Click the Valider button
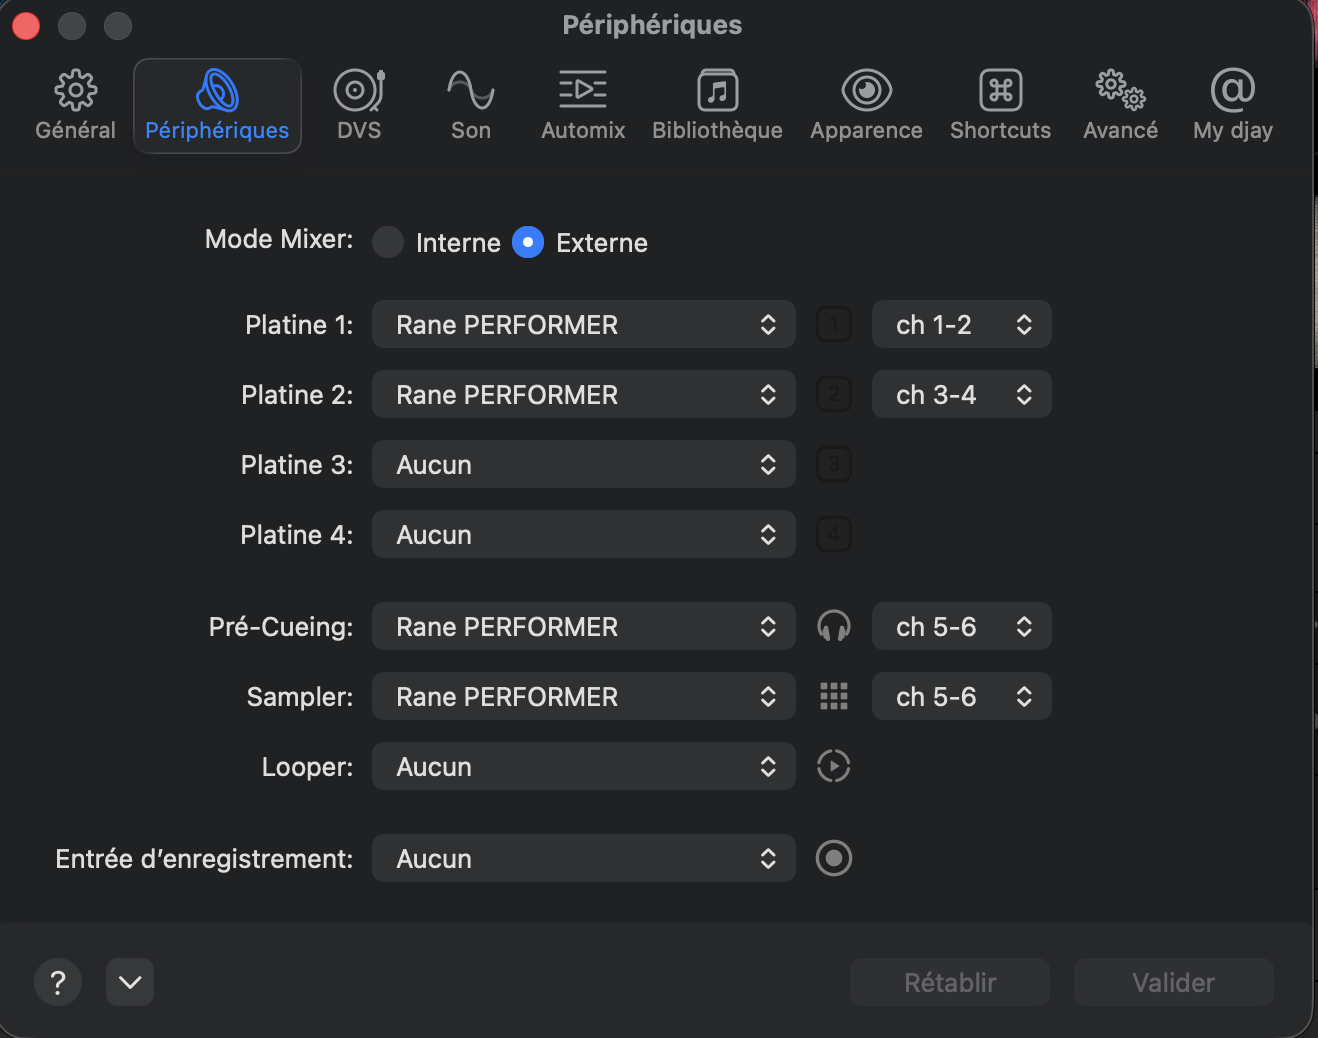Image resolution: width=1318 pixels, height=1038 pixels. [1173, 983]
